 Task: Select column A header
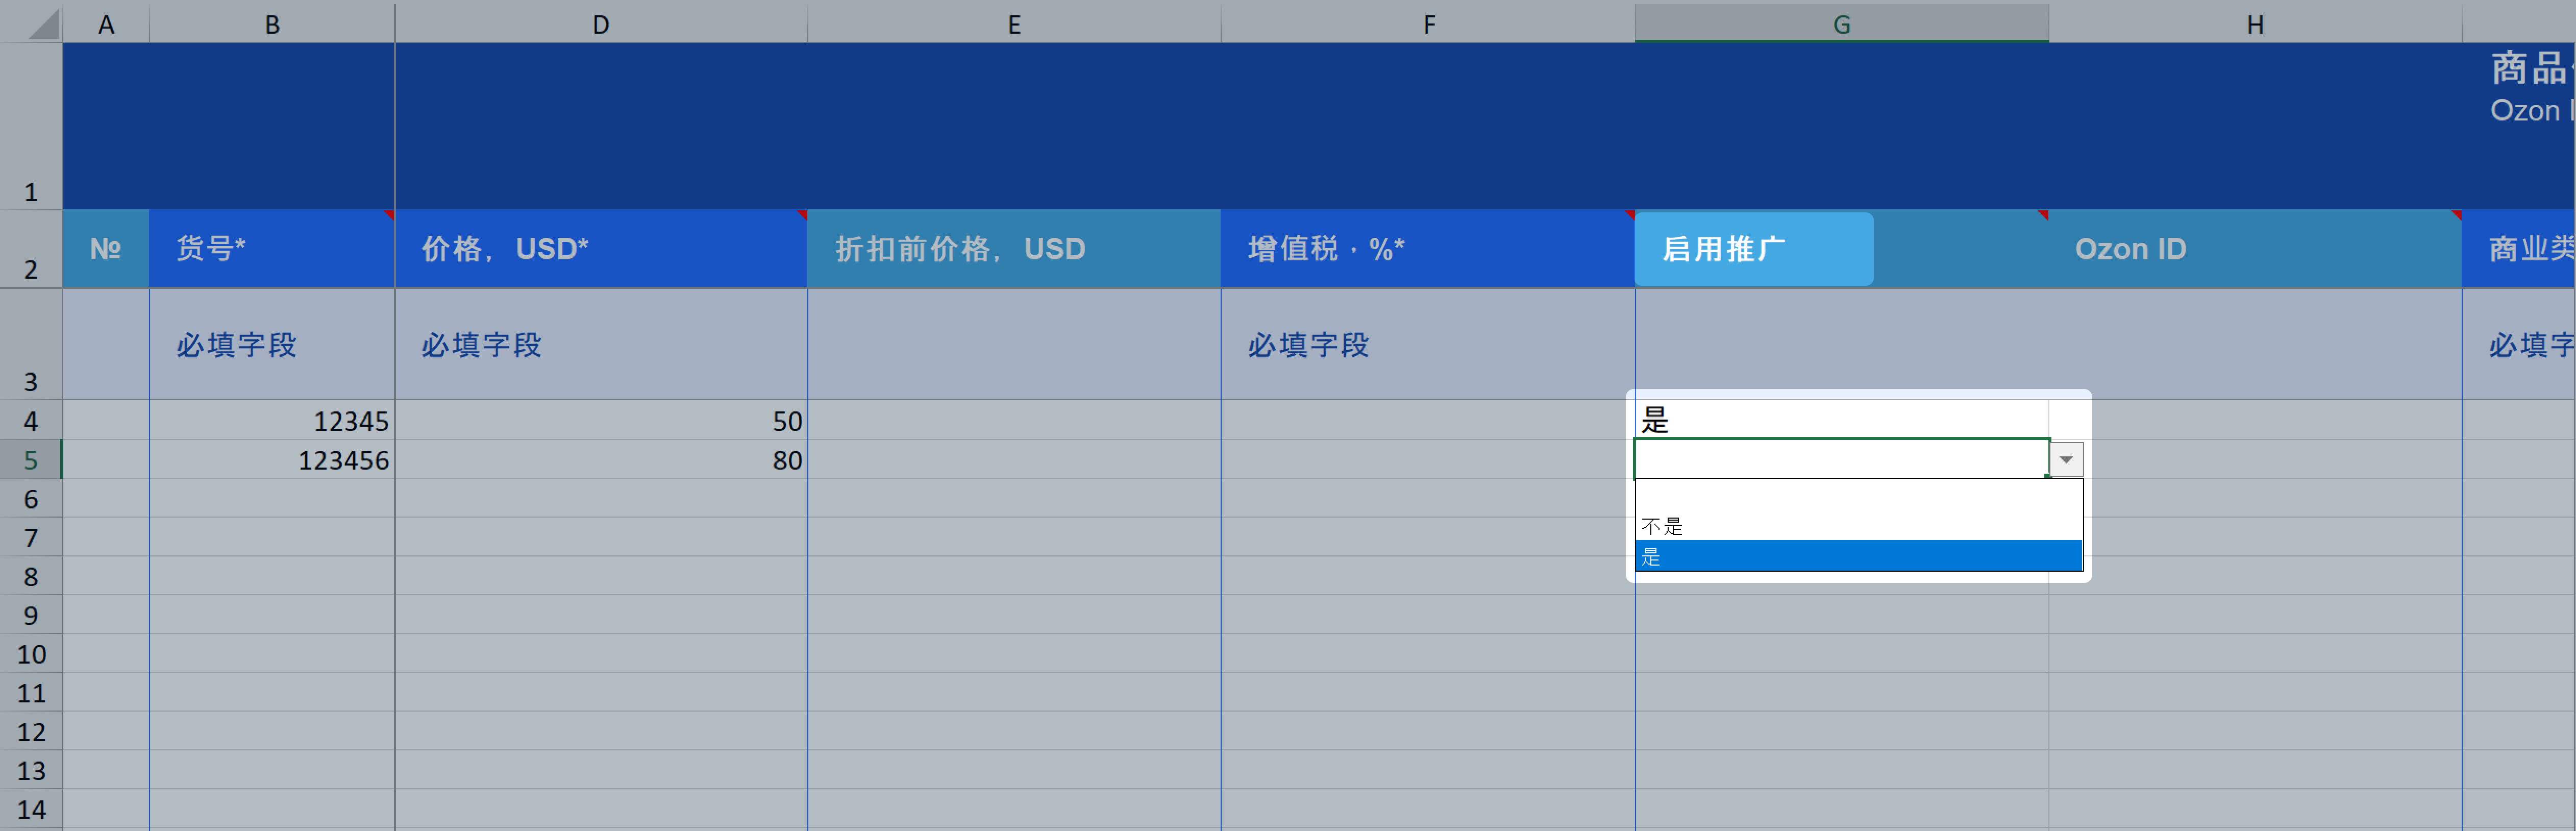(x=106, y=24)
